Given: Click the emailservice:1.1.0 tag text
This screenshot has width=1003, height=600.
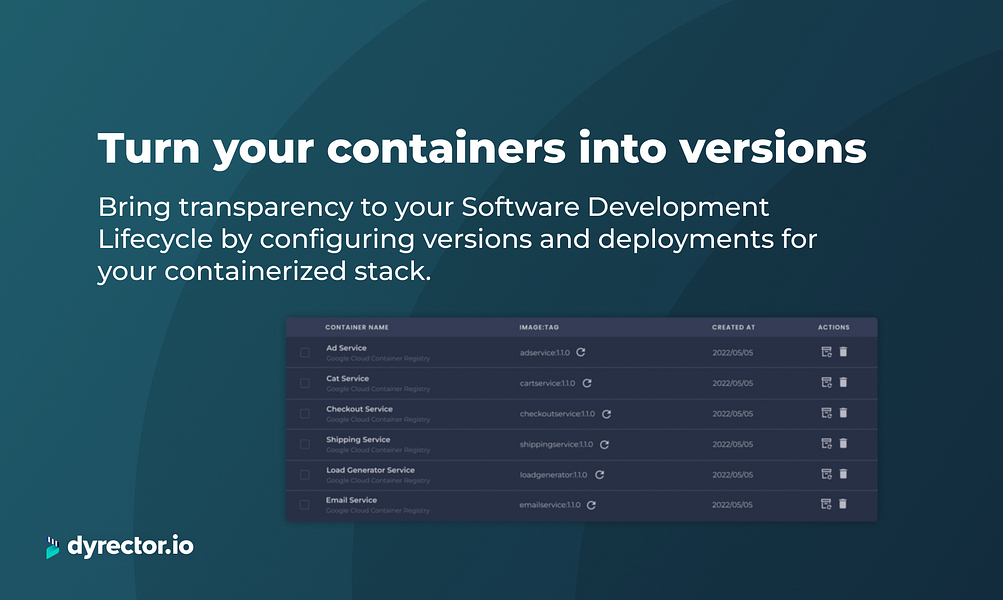Looking at the screenshot, I should click(550, 505).
